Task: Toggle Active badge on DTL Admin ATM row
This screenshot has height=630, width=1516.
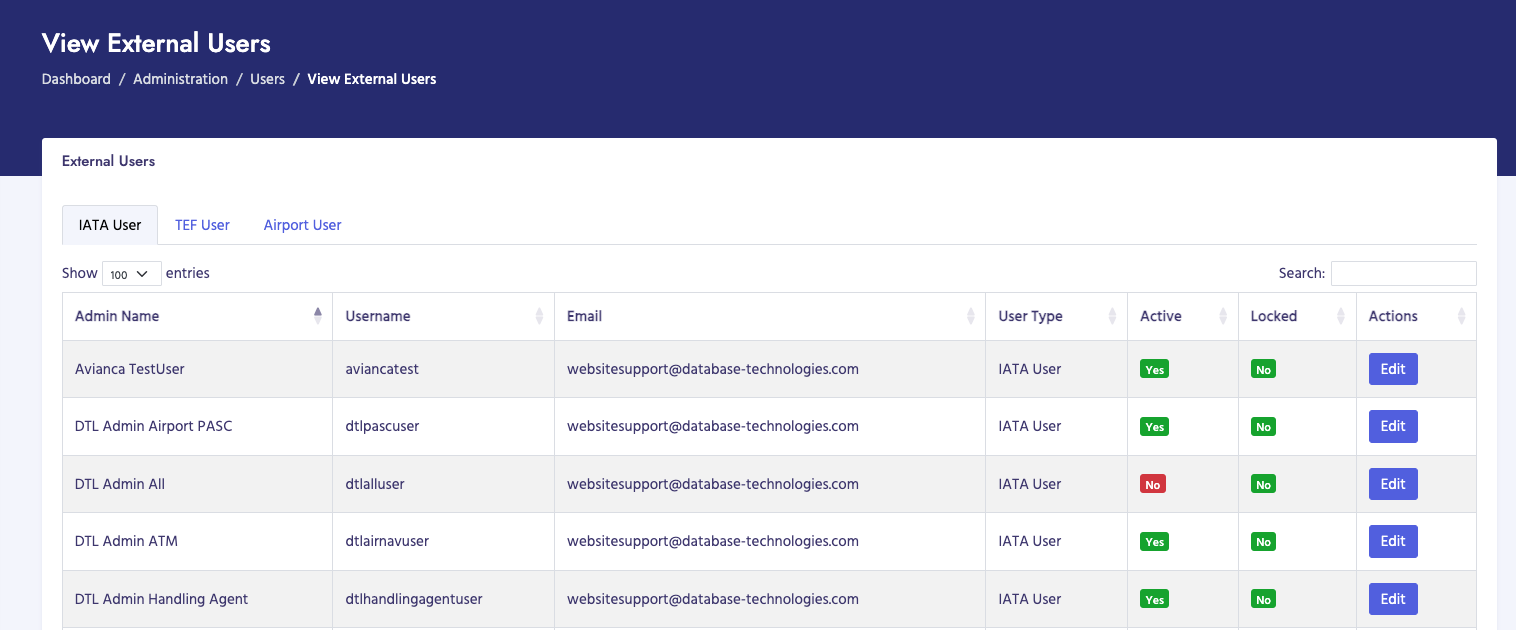Action: click(1154, 541)
